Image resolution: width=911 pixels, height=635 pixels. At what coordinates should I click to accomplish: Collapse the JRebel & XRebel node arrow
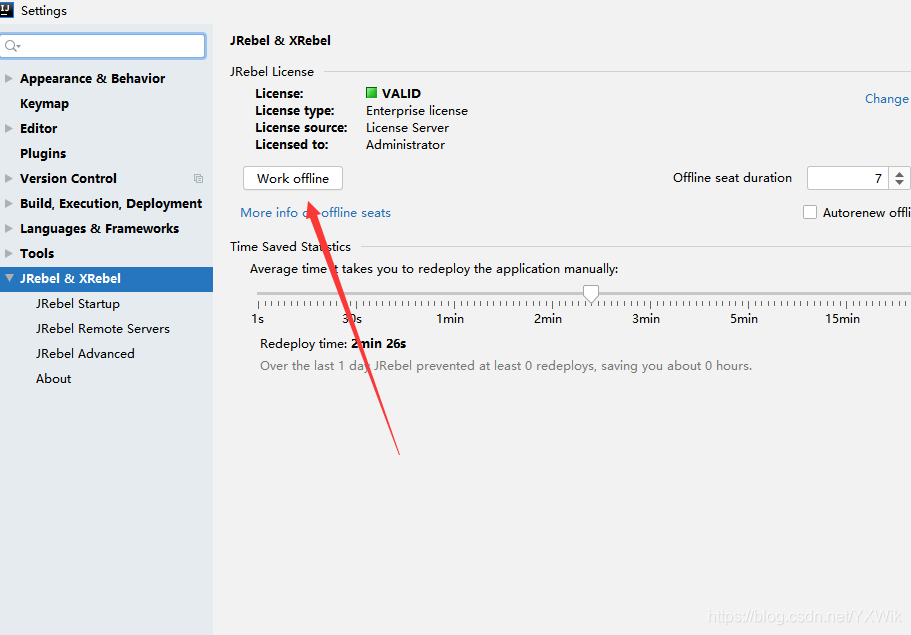pyautogui.click(x=9, y=278)
